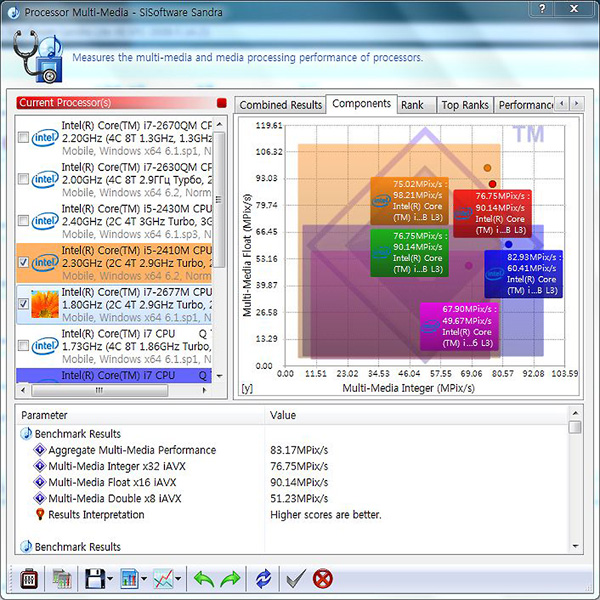
Task: Open the dropdown arrow next to the save icon
Action: coord(110,579)
